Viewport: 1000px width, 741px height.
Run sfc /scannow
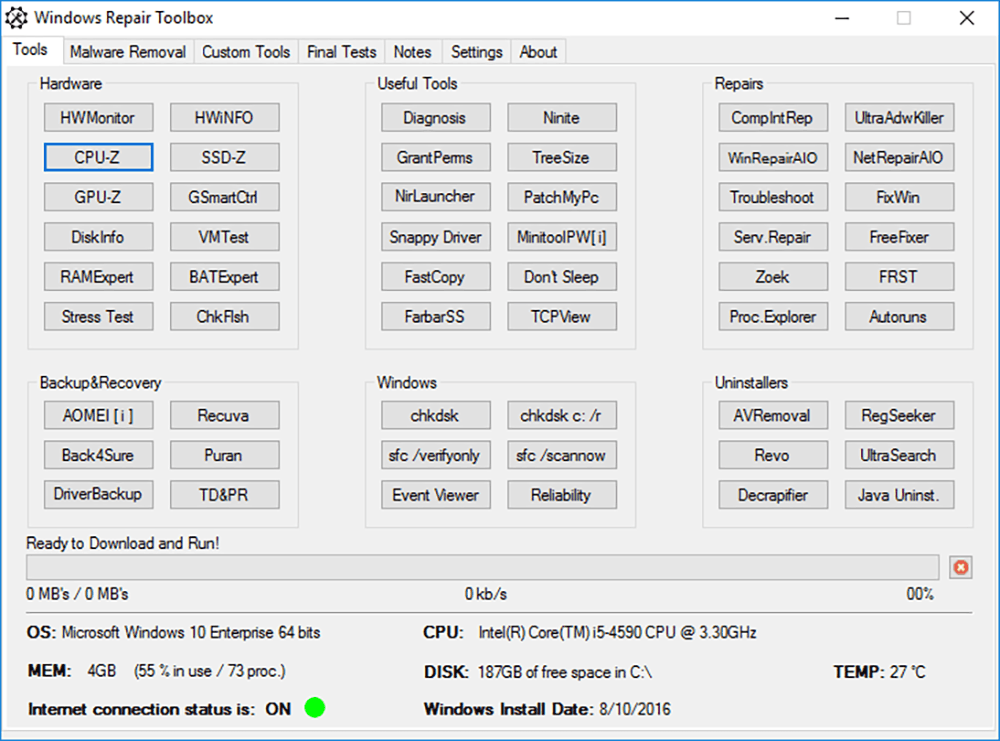(x=562, y=455)
